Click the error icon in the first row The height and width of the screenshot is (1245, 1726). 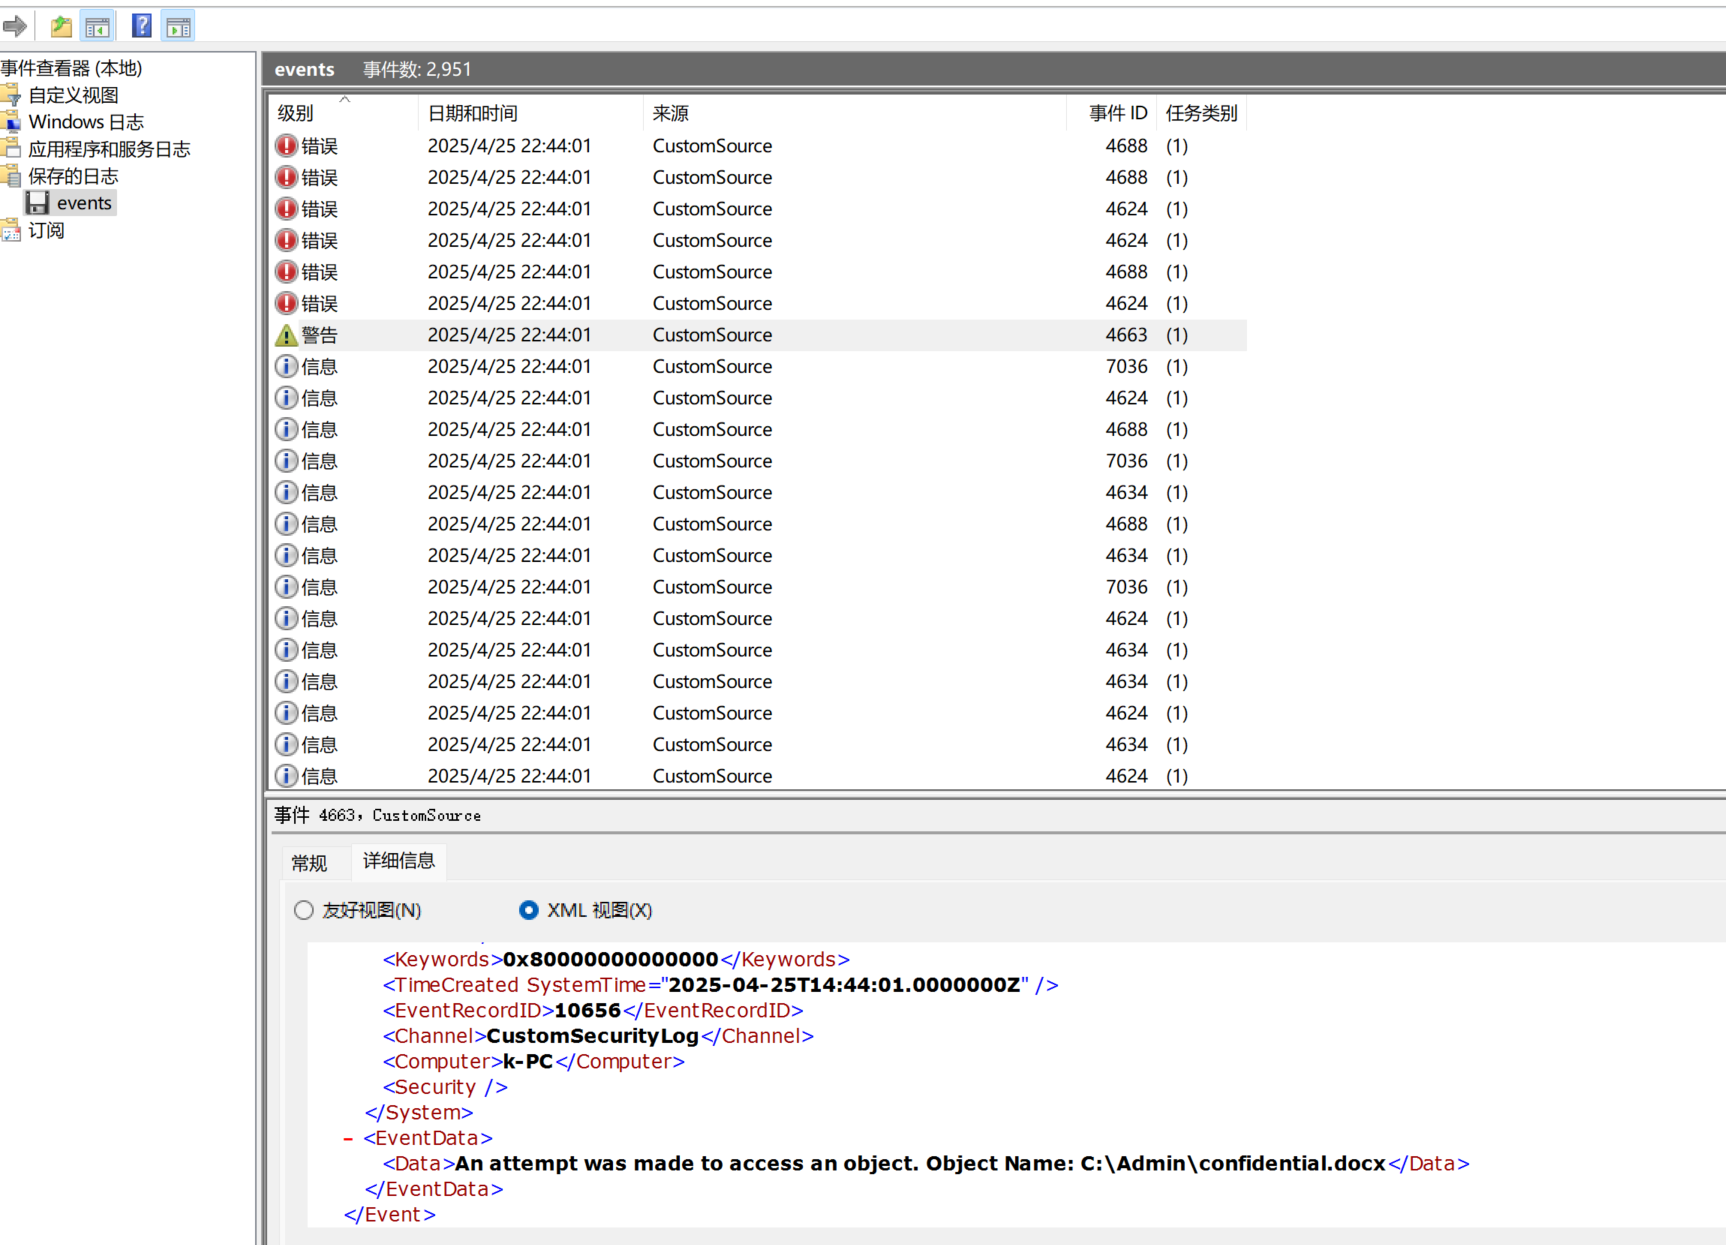click(286, 146)
